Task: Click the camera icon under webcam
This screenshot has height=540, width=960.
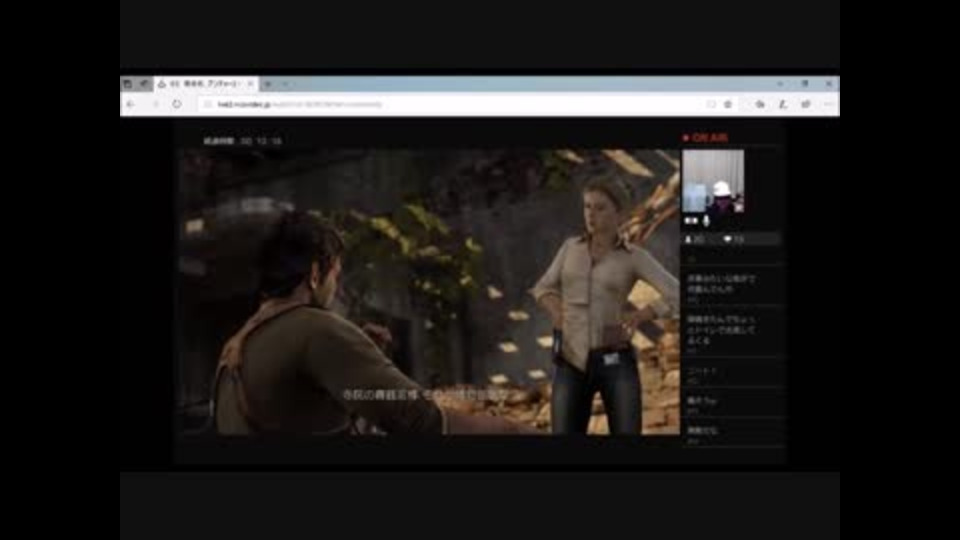Action: click(691, 220)
